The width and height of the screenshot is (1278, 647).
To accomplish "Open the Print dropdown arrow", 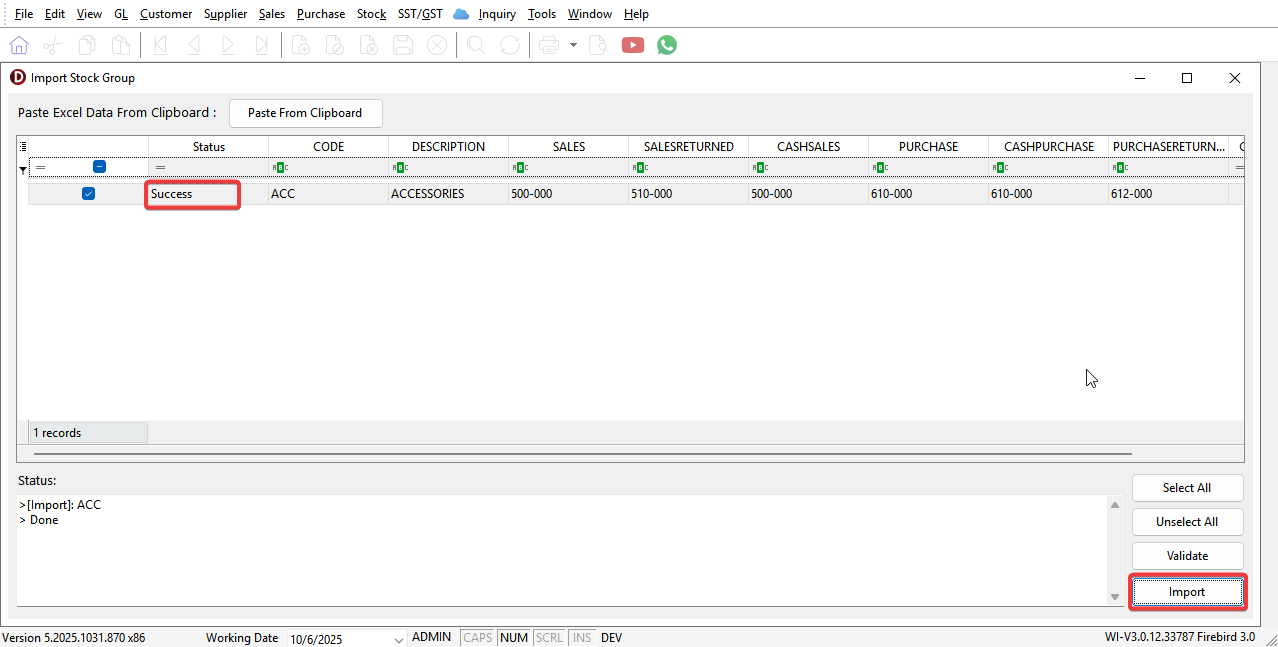I will [573, 45].
